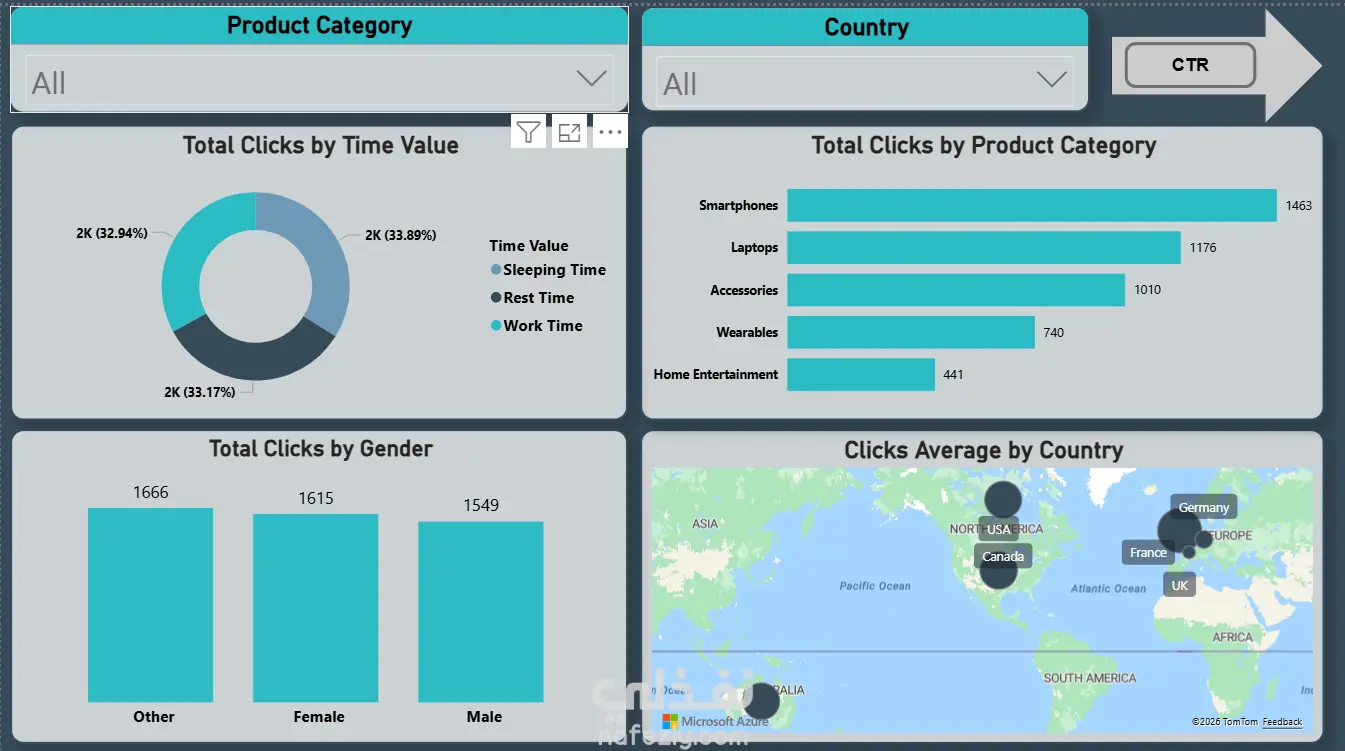Viewport: 1345px width, 751px height.
Task: Expand the Product Category dropdown
Action: coord(592,79)
